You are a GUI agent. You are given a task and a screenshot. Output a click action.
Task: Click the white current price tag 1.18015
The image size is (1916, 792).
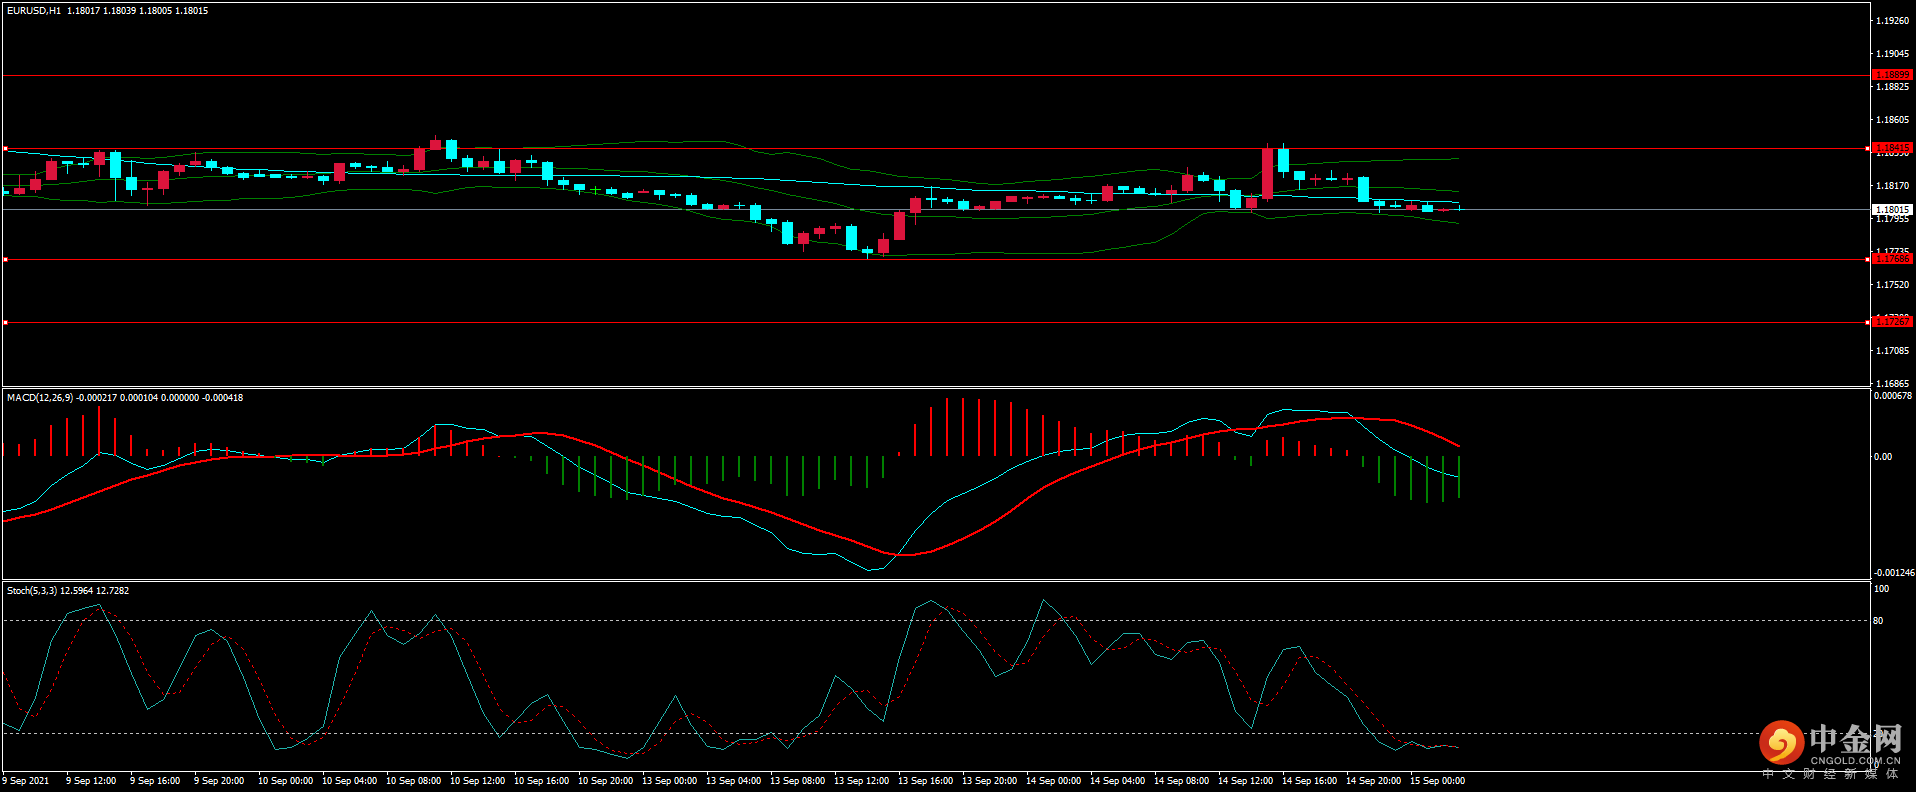click(1892, 210)
